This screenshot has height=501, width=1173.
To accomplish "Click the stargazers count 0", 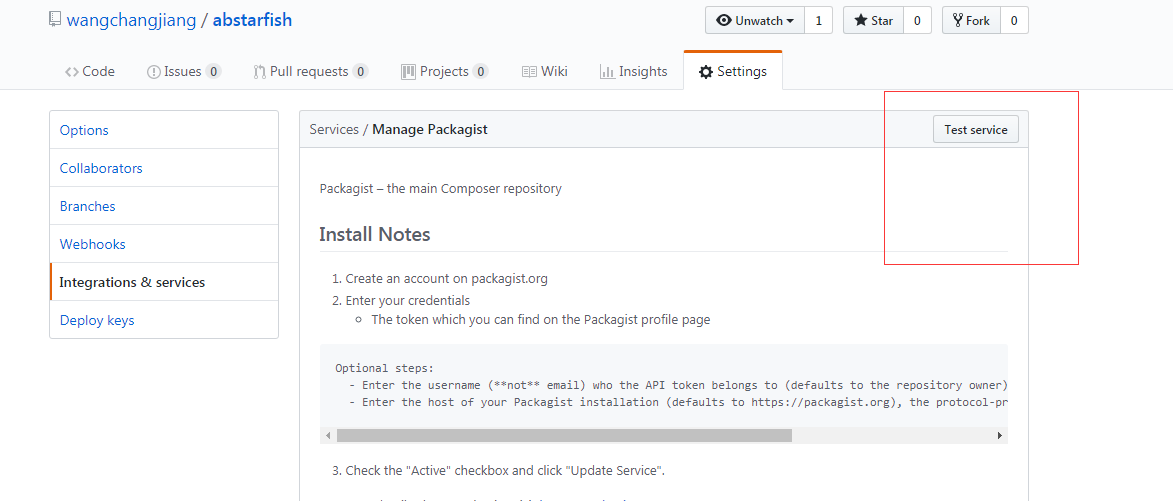I will coord(917,20).
